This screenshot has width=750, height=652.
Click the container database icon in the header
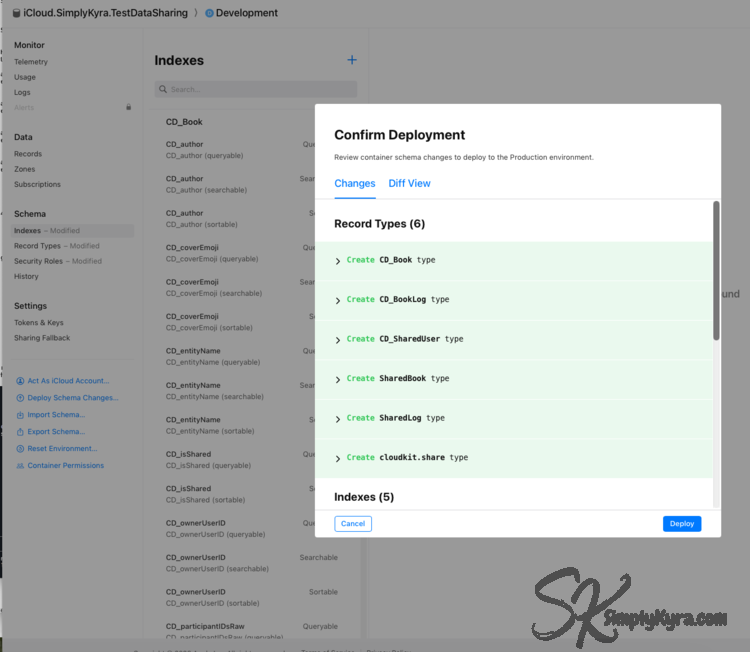tap(16, 13)
